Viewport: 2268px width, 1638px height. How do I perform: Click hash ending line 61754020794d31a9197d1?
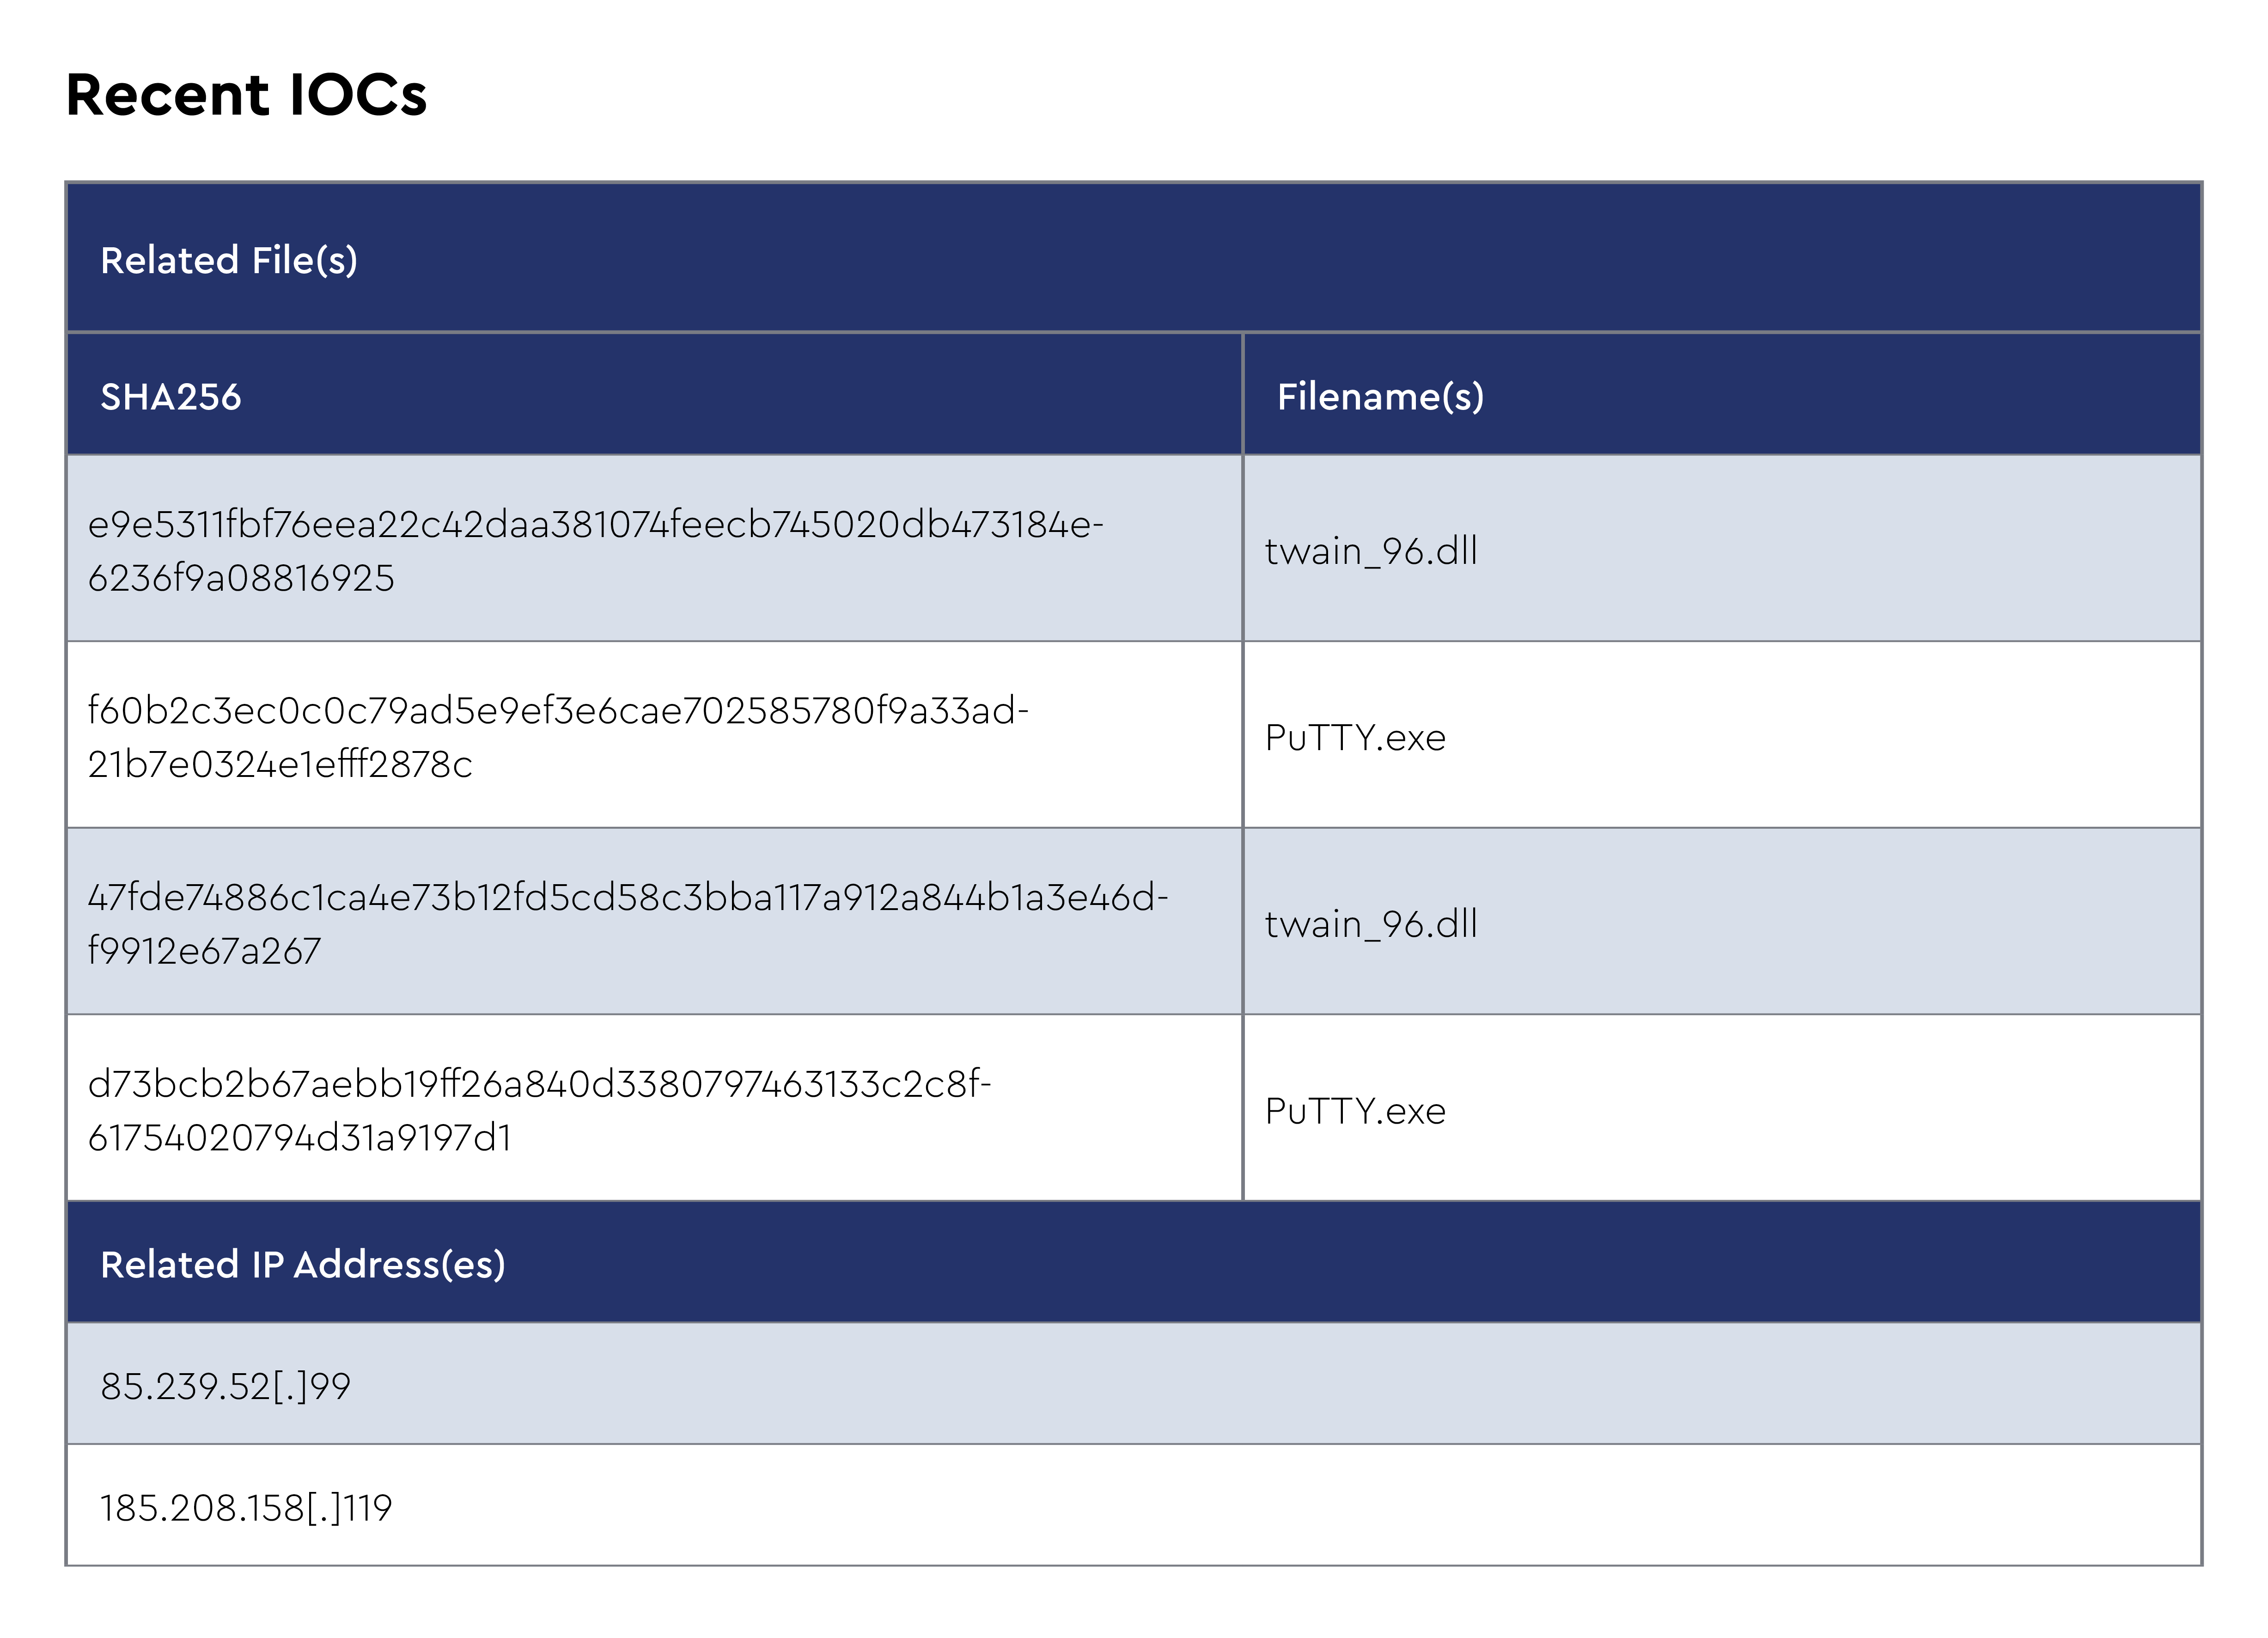[300, 1138]
